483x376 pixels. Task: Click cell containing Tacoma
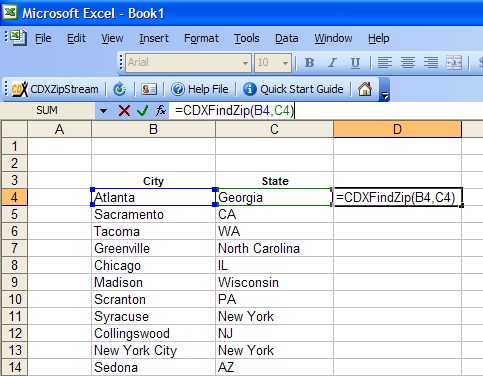tap(153, 231)
